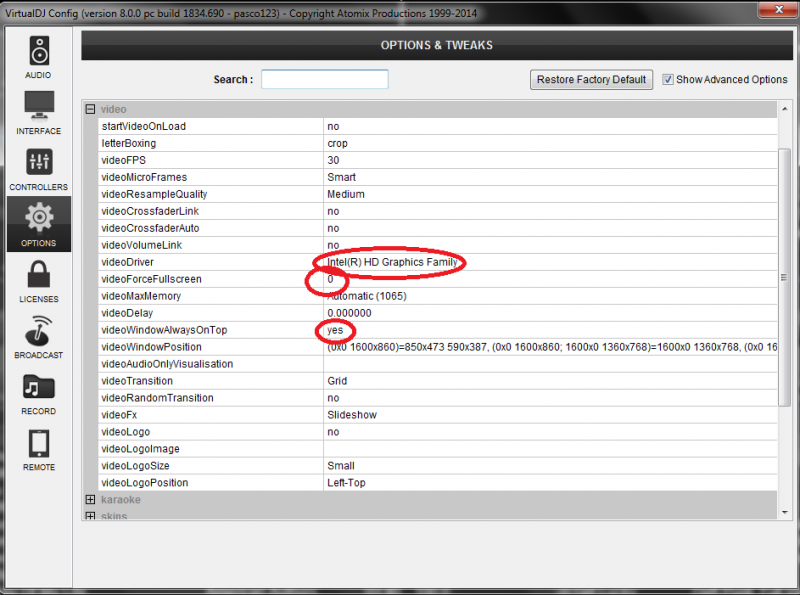Select the videoDriver setting name

(127, 262)
